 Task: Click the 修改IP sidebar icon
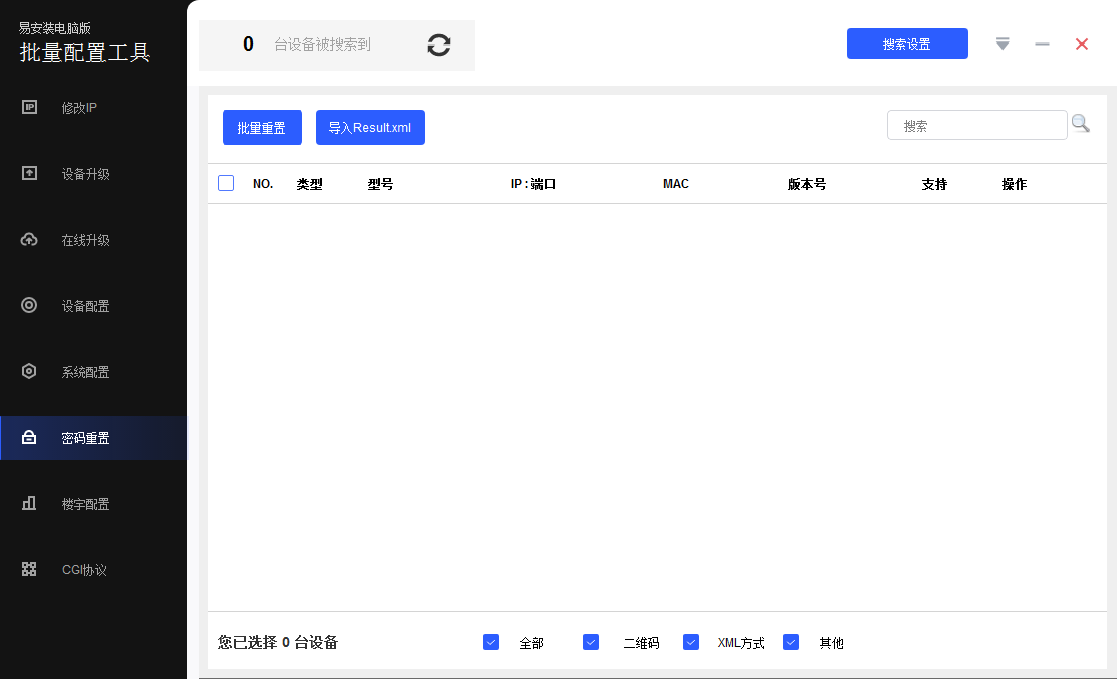point(30,107)
